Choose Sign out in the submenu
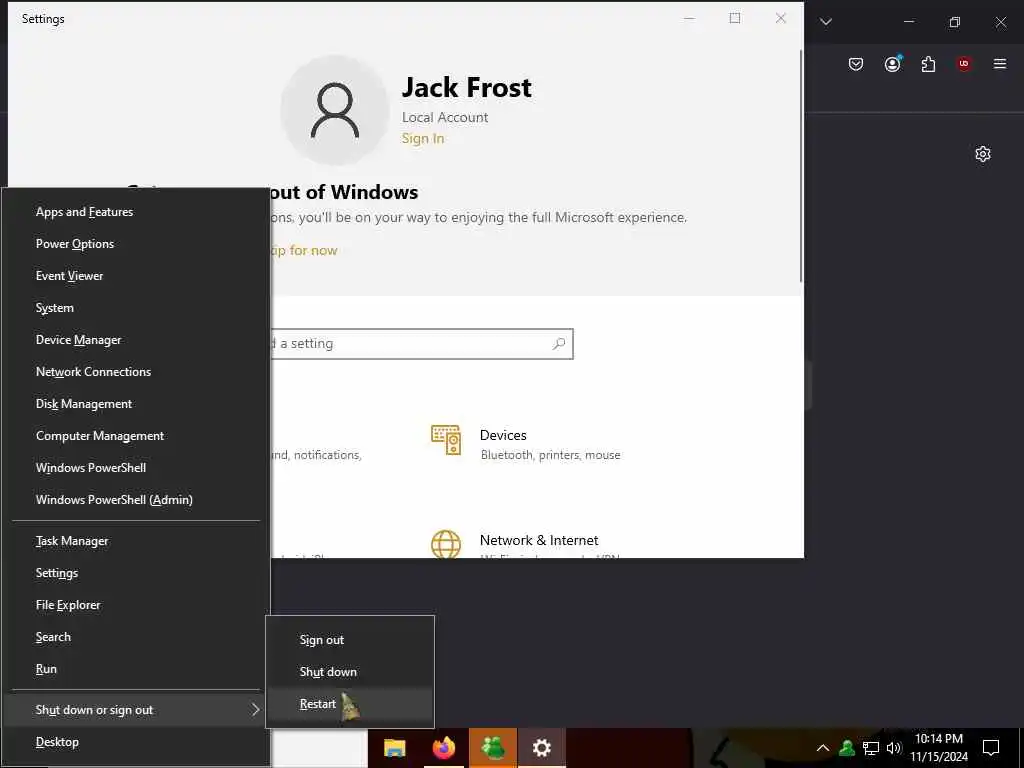Screen dimensions: 1024x768 pyautogui.click(x=350, y=640)
